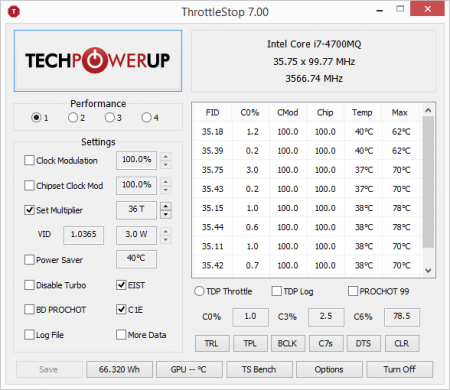Click the monitoring table scrollbar thumb

tap(428, 182)
